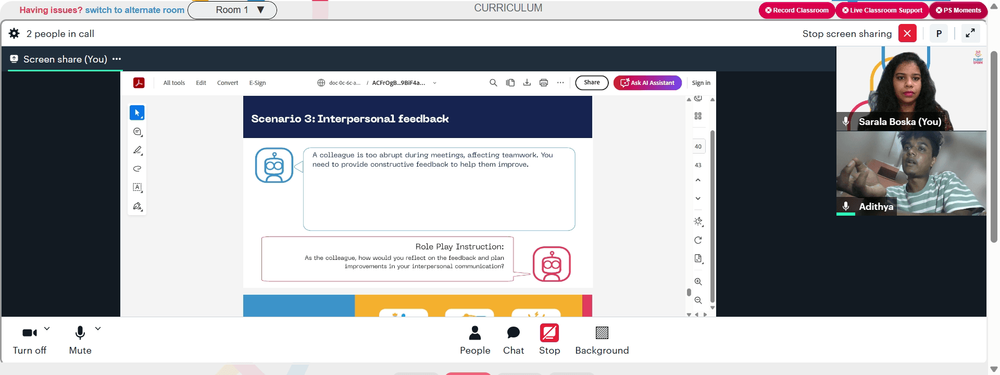Click switch to alternate room link
Screen dimensions: 1000x375
[135, 10]
